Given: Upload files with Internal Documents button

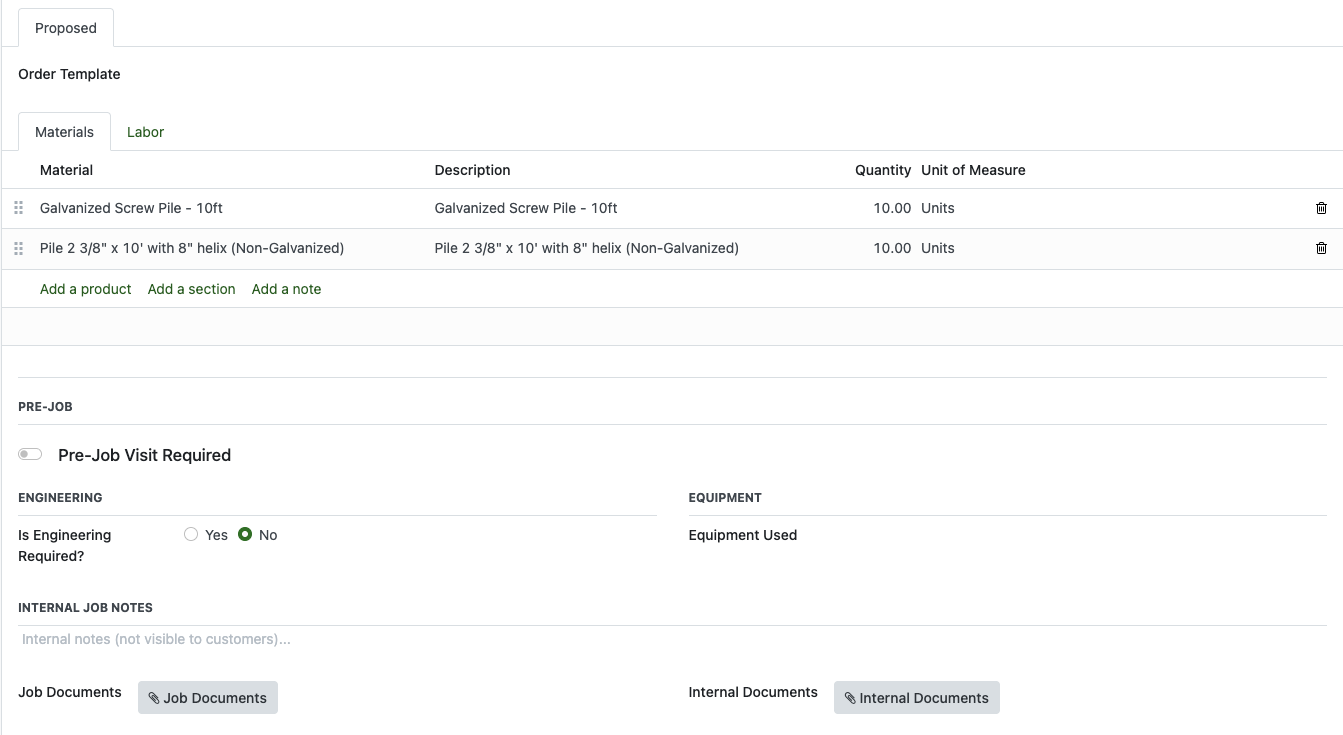Looking at the screenshot, I should coord(917,698).
